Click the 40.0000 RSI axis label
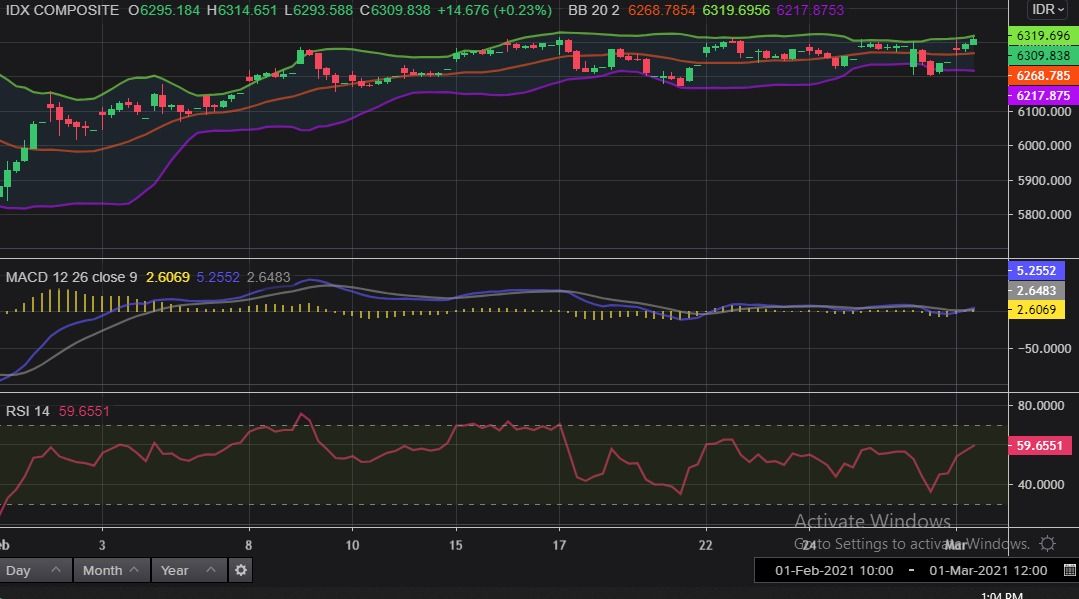This screenshot has width=1079, height=599. coord(1041,485)
